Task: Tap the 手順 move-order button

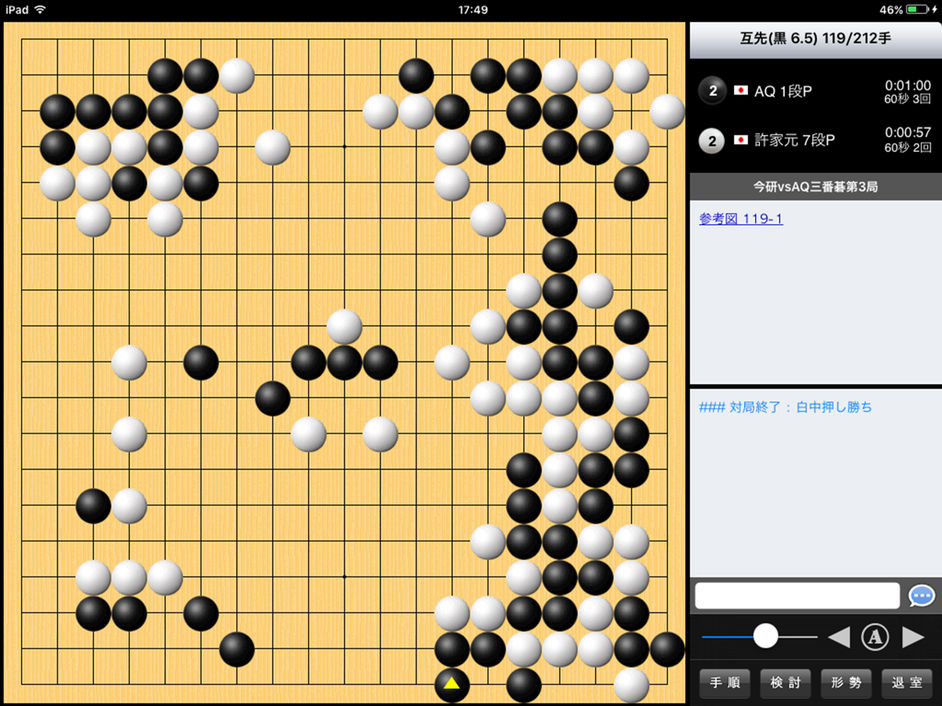Action: 725,683
